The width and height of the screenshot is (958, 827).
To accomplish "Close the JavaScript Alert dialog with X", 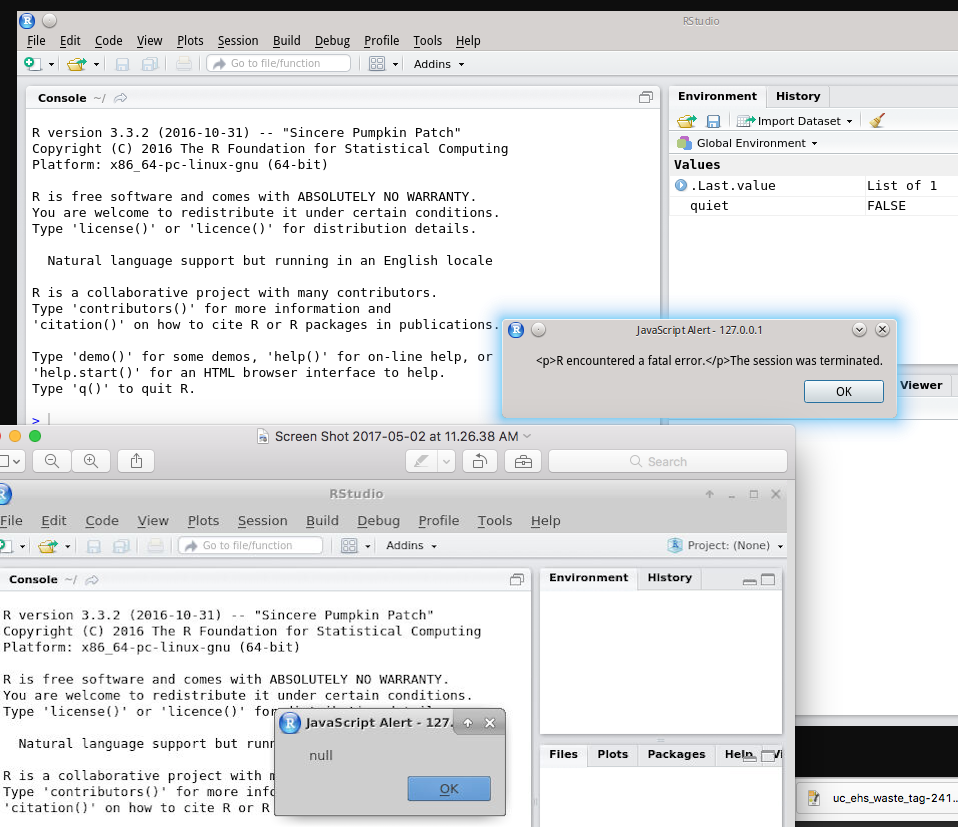I will click(882, 330).
